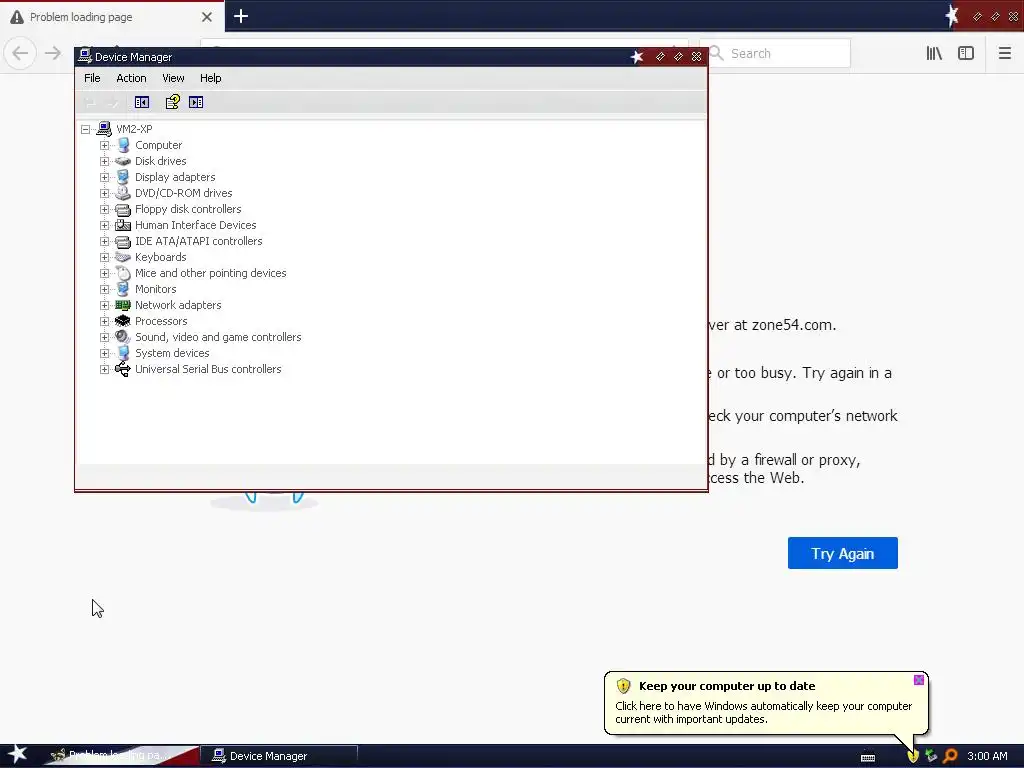Click the Scan for hardware changes toolbar icon
The height and width of the screenshot is (768, 1024).
click(196, 102)
